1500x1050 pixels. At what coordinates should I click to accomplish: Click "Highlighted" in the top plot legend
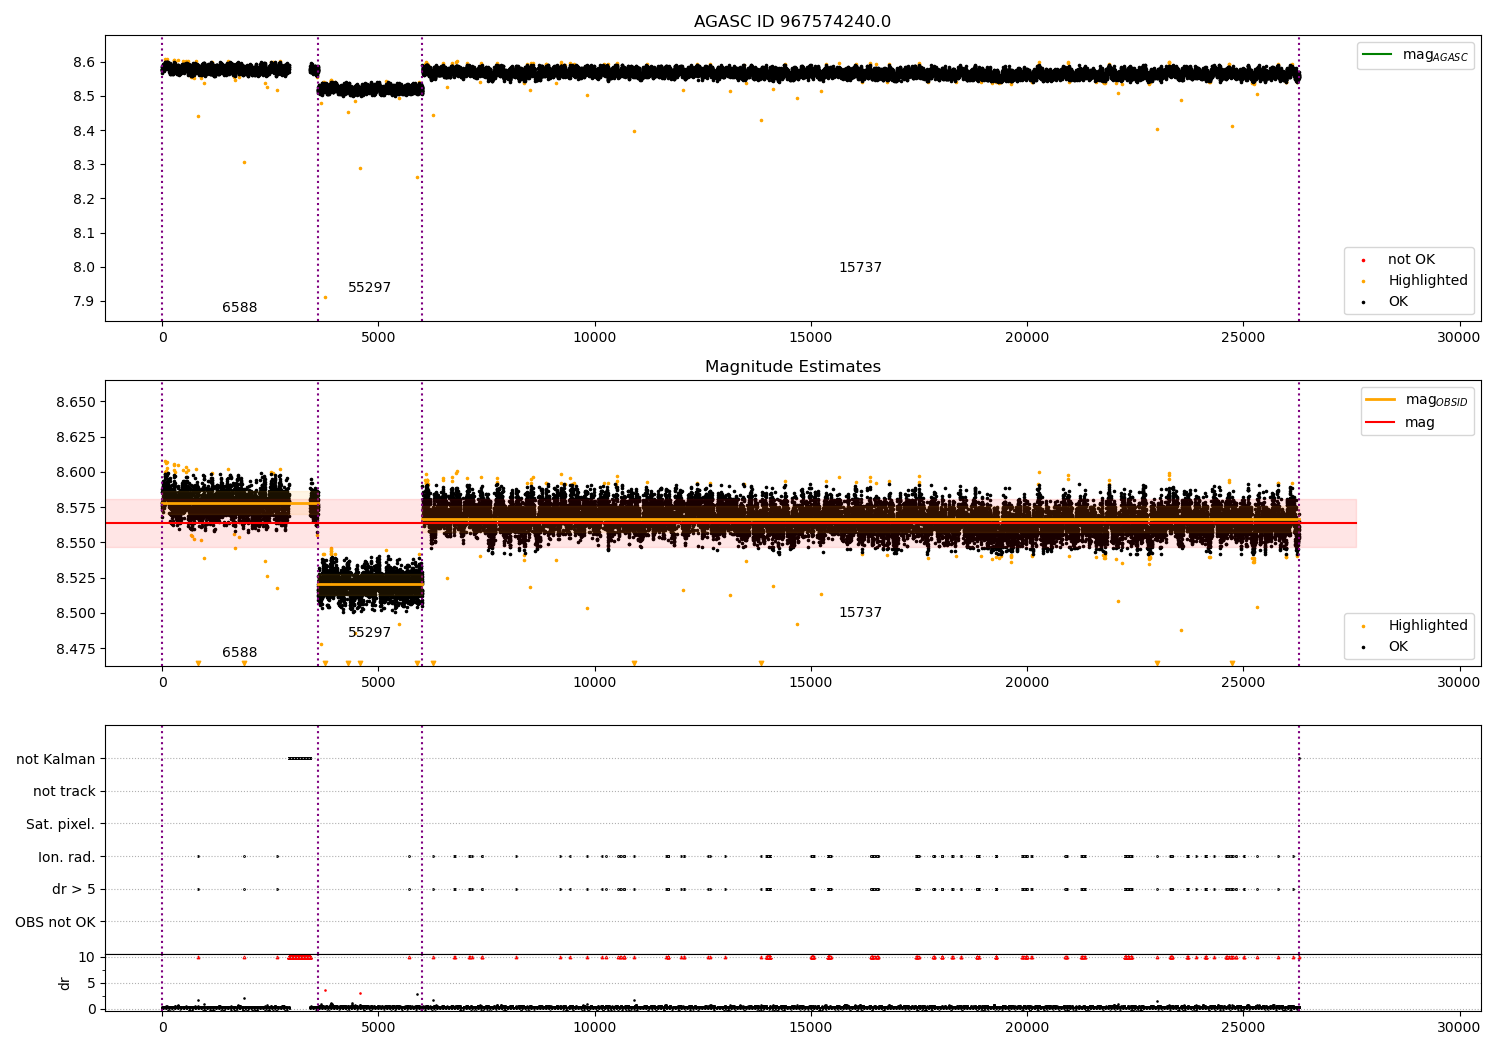pyautogui.click(x=1427, y=281)
